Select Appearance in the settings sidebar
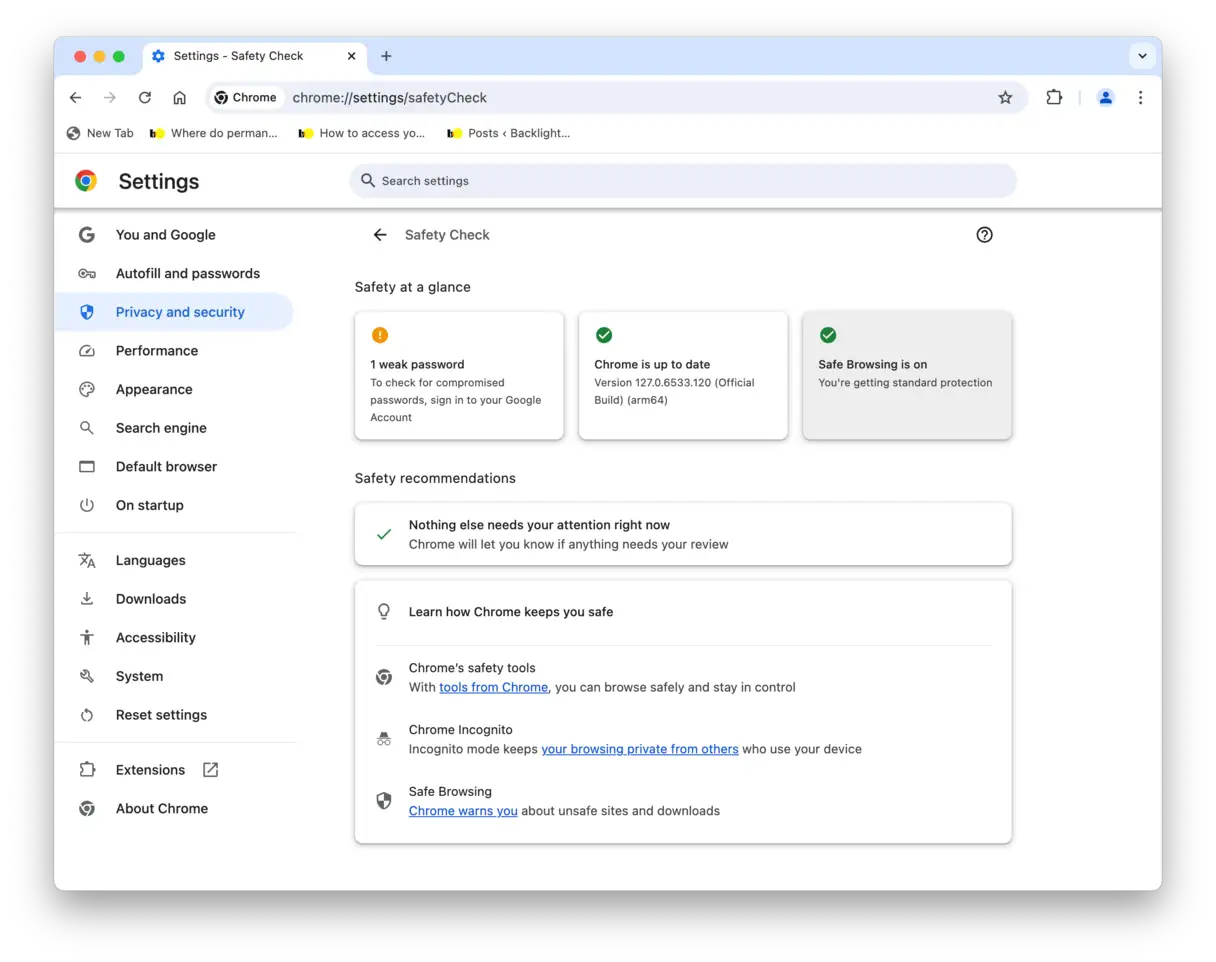The width and height of the screenshot is (1216, 962). tap(154, 390)
